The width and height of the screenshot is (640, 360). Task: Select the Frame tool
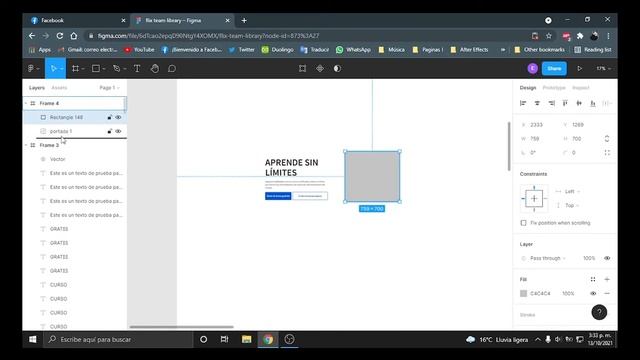75,69
